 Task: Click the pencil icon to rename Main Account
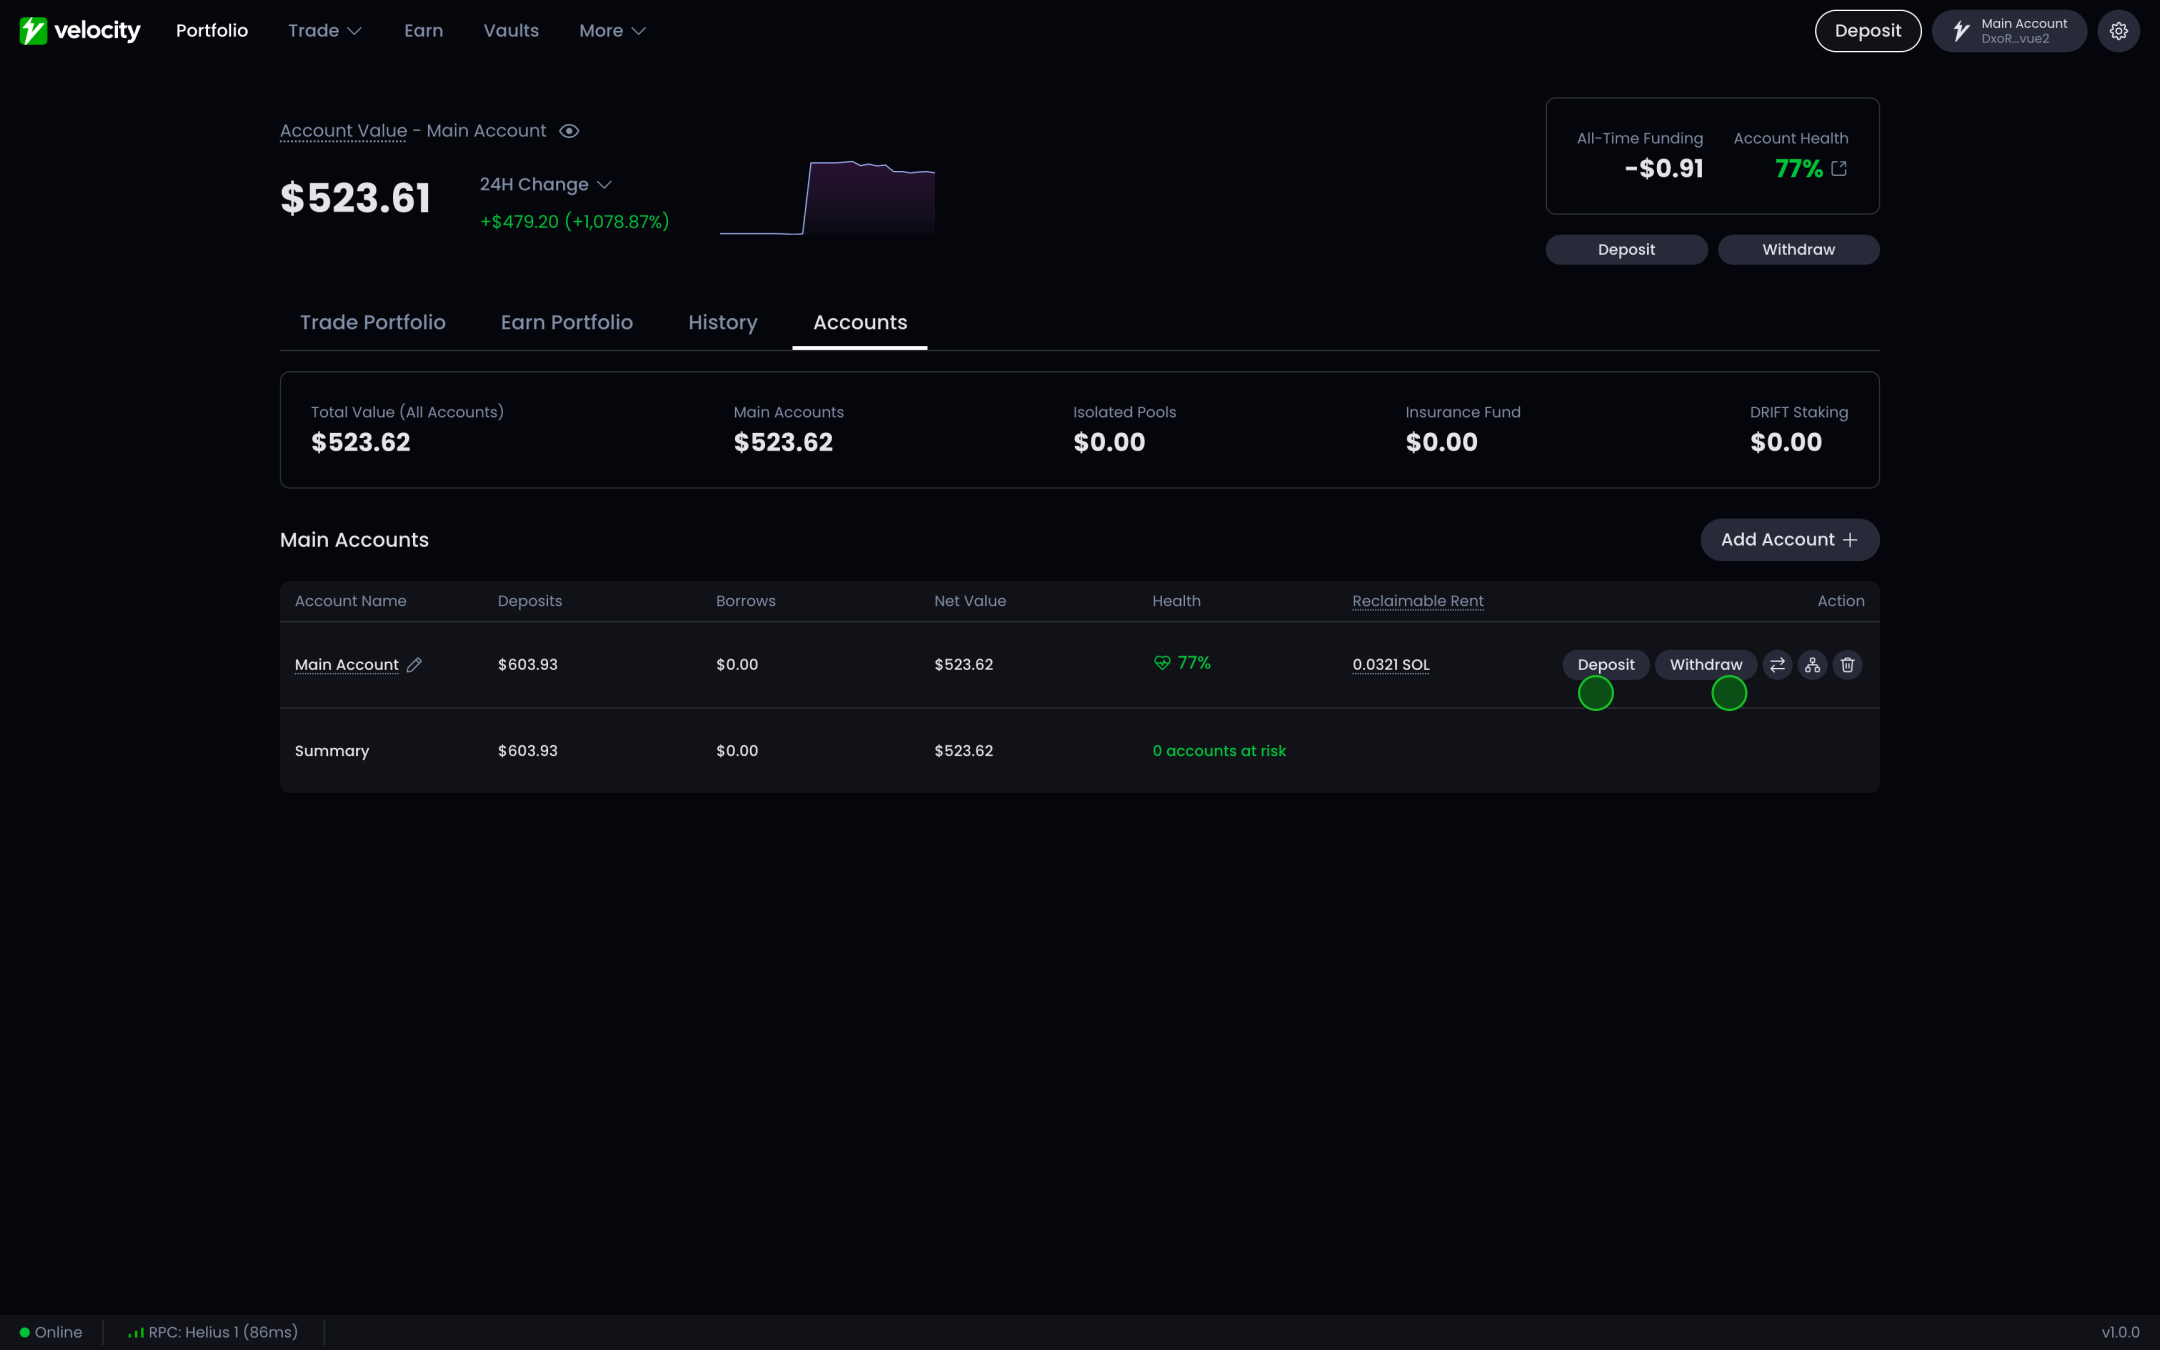(x=414, y=665)
